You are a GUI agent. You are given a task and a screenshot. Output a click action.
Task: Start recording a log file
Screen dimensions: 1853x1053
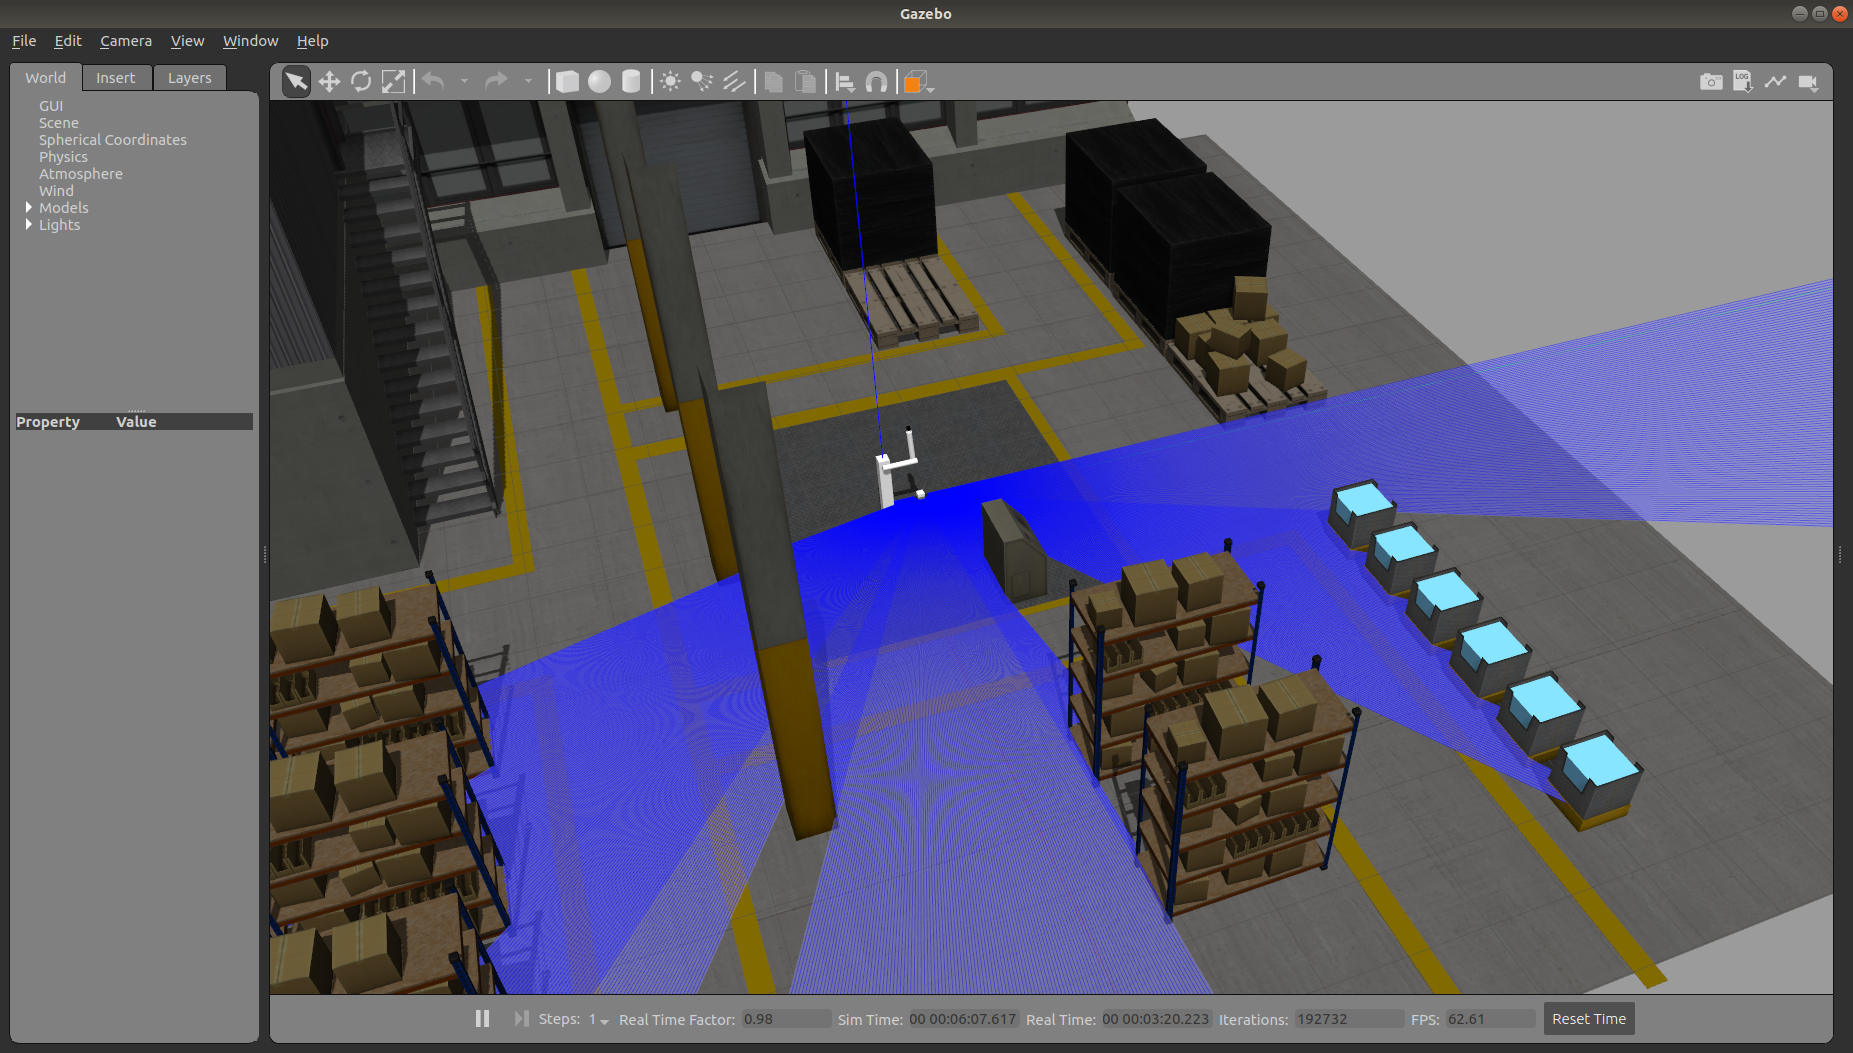tap(1743, 82)
